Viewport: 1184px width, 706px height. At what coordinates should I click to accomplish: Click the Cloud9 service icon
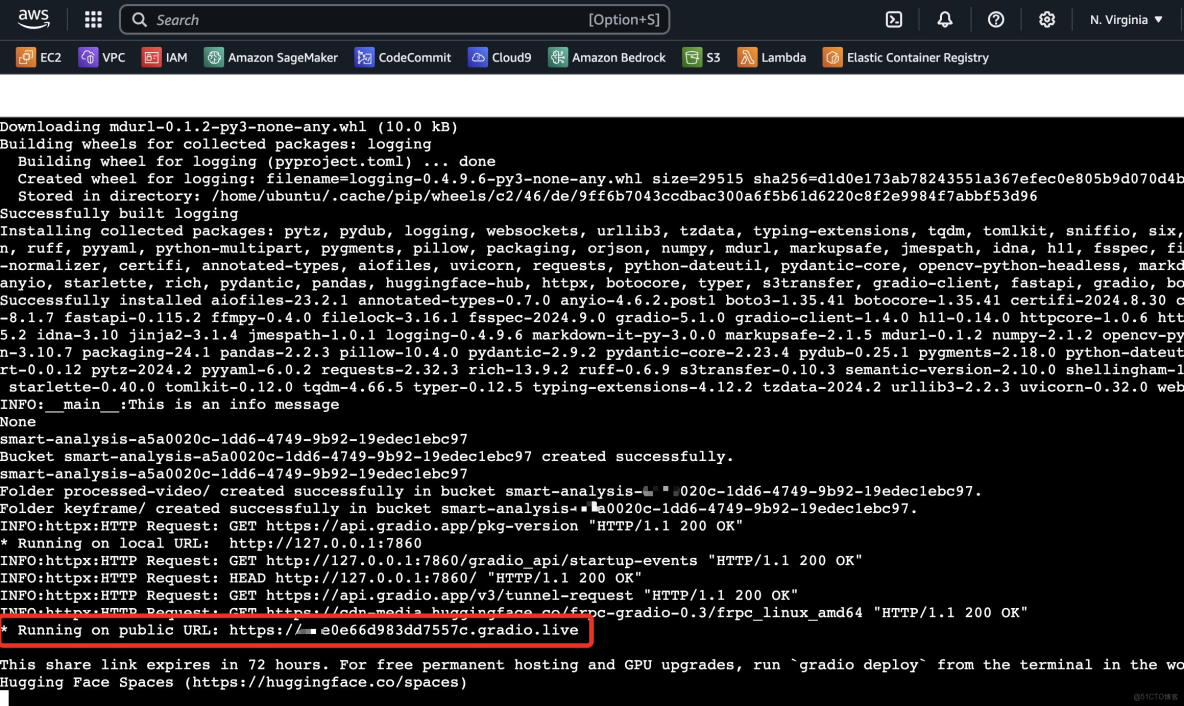click(477, 57)
